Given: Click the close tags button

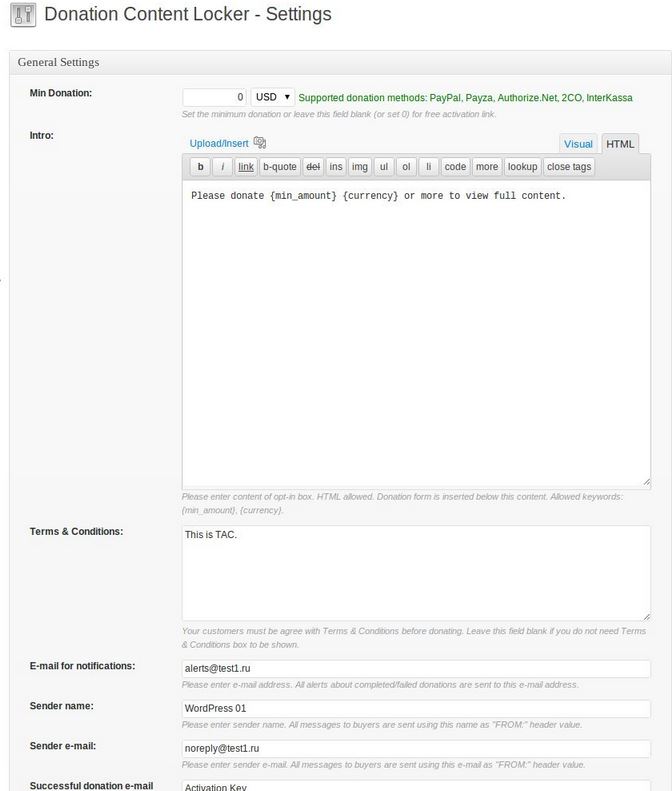Looking at the screenshot, I should point(569,166).
